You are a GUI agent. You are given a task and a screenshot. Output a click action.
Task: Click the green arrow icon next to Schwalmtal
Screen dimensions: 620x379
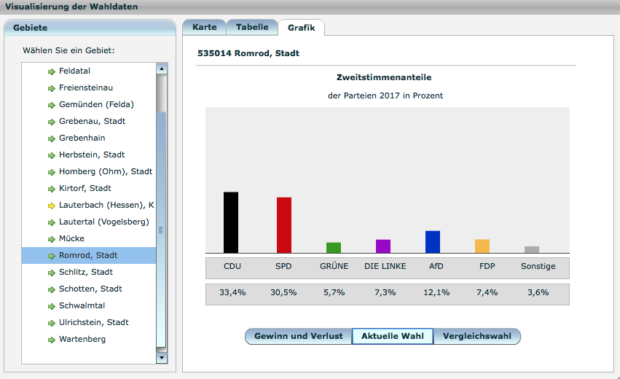(x=51, y=306)
